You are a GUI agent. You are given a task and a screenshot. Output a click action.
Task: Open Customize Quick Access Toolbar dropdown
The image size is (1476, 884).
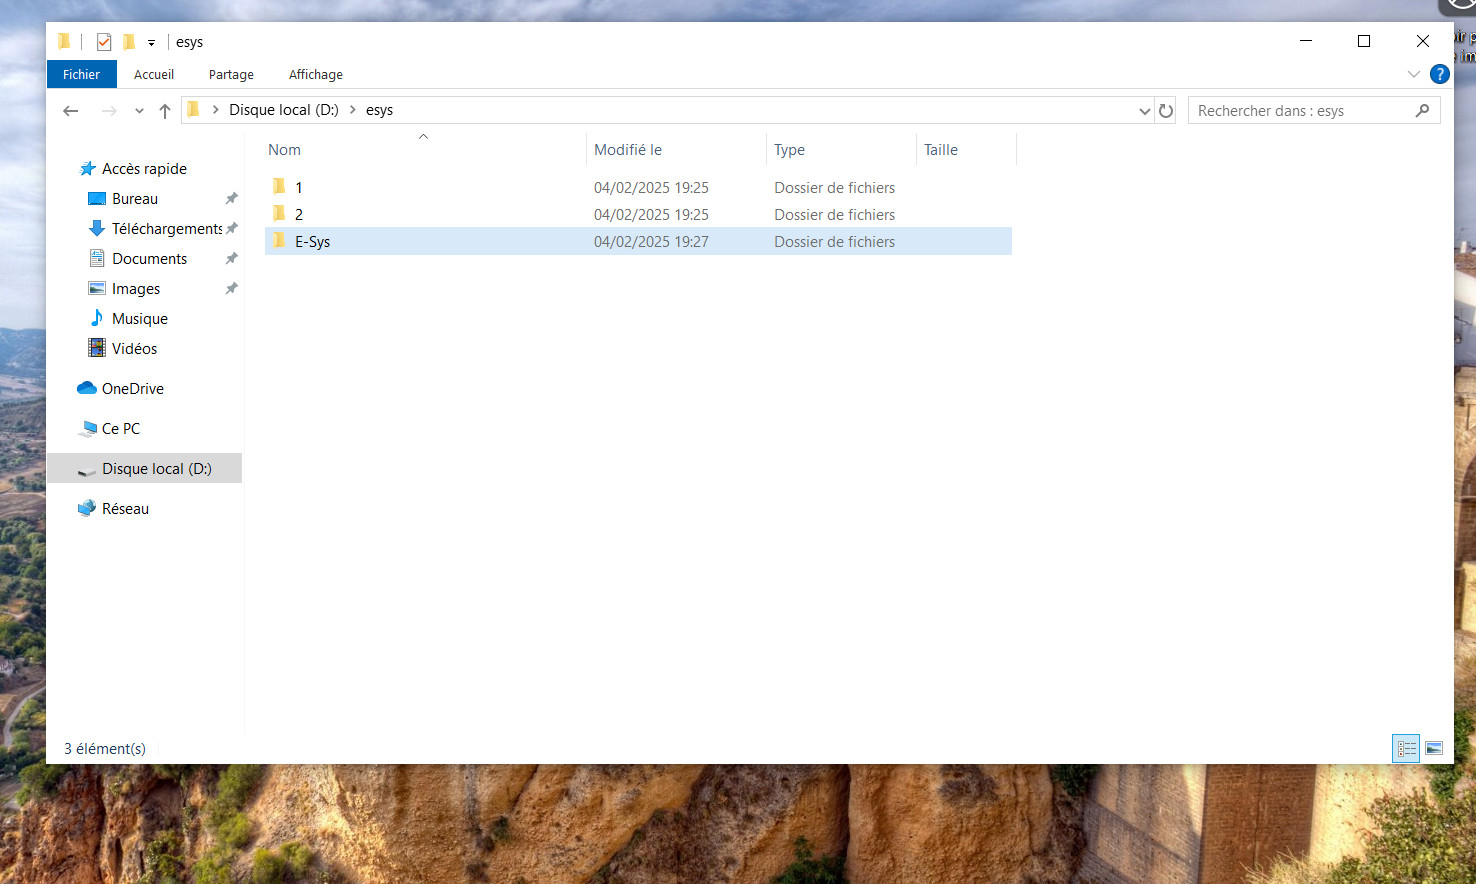pyautogui.click(x=152, y=43)
